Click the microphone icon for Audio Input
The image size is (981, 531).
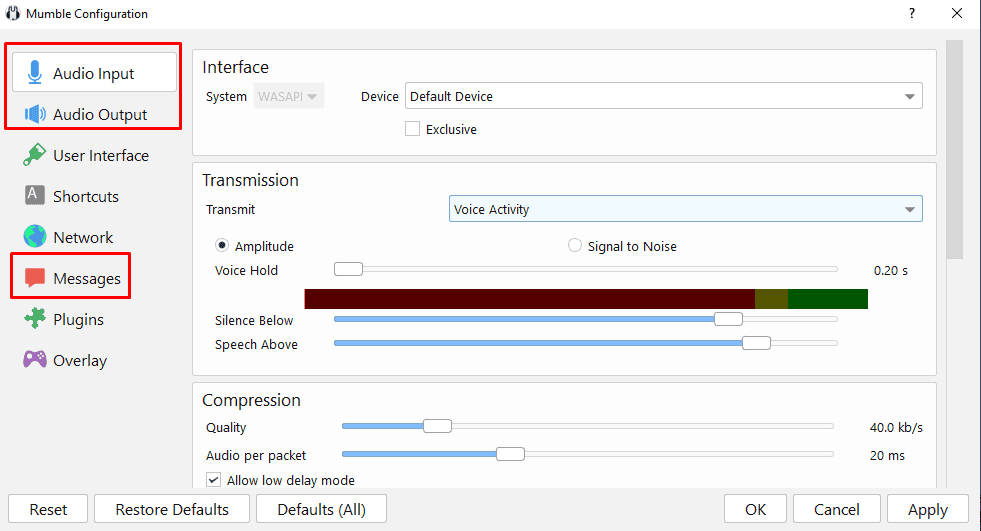pos(35,73)
